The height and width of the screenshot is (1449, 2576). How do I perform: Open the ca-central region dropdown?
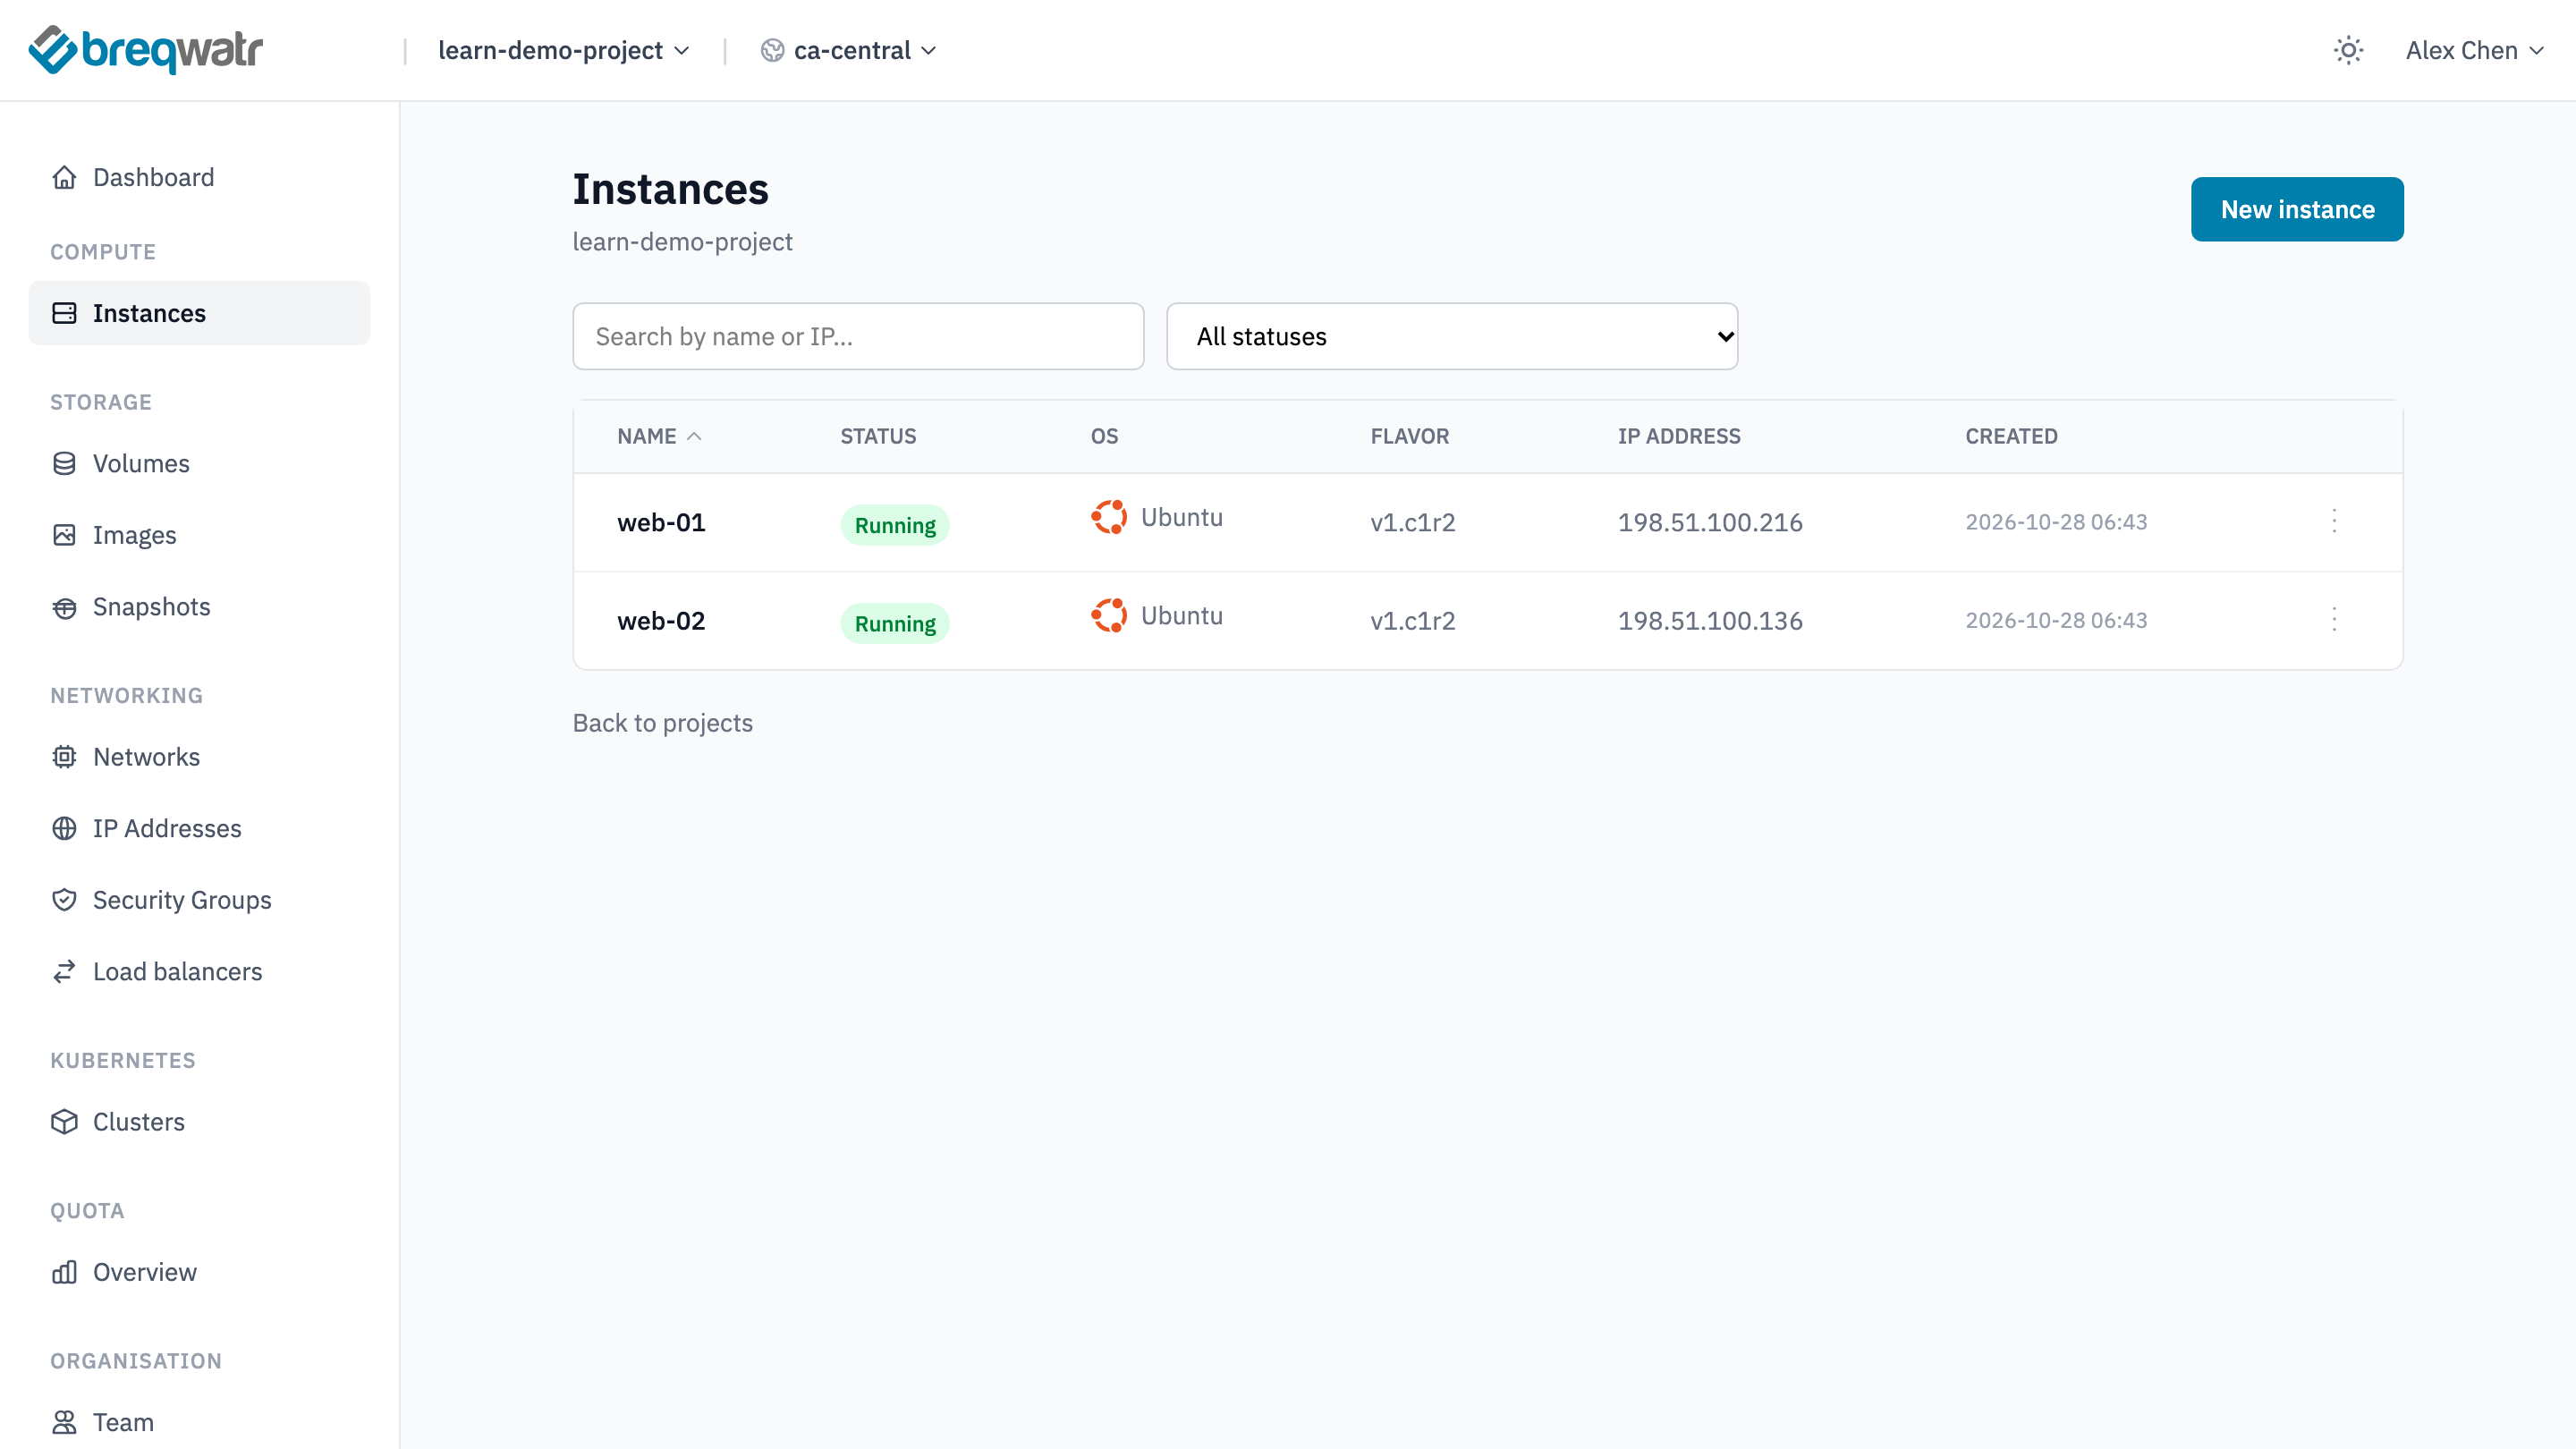pyautogui.click(x=849, y=50)
